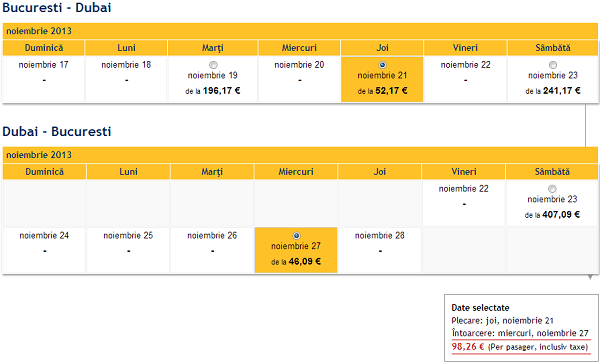This screenshot has height=363, width=600.
Task: Click the 196,17 € outbound price
Action: (222, 91)
